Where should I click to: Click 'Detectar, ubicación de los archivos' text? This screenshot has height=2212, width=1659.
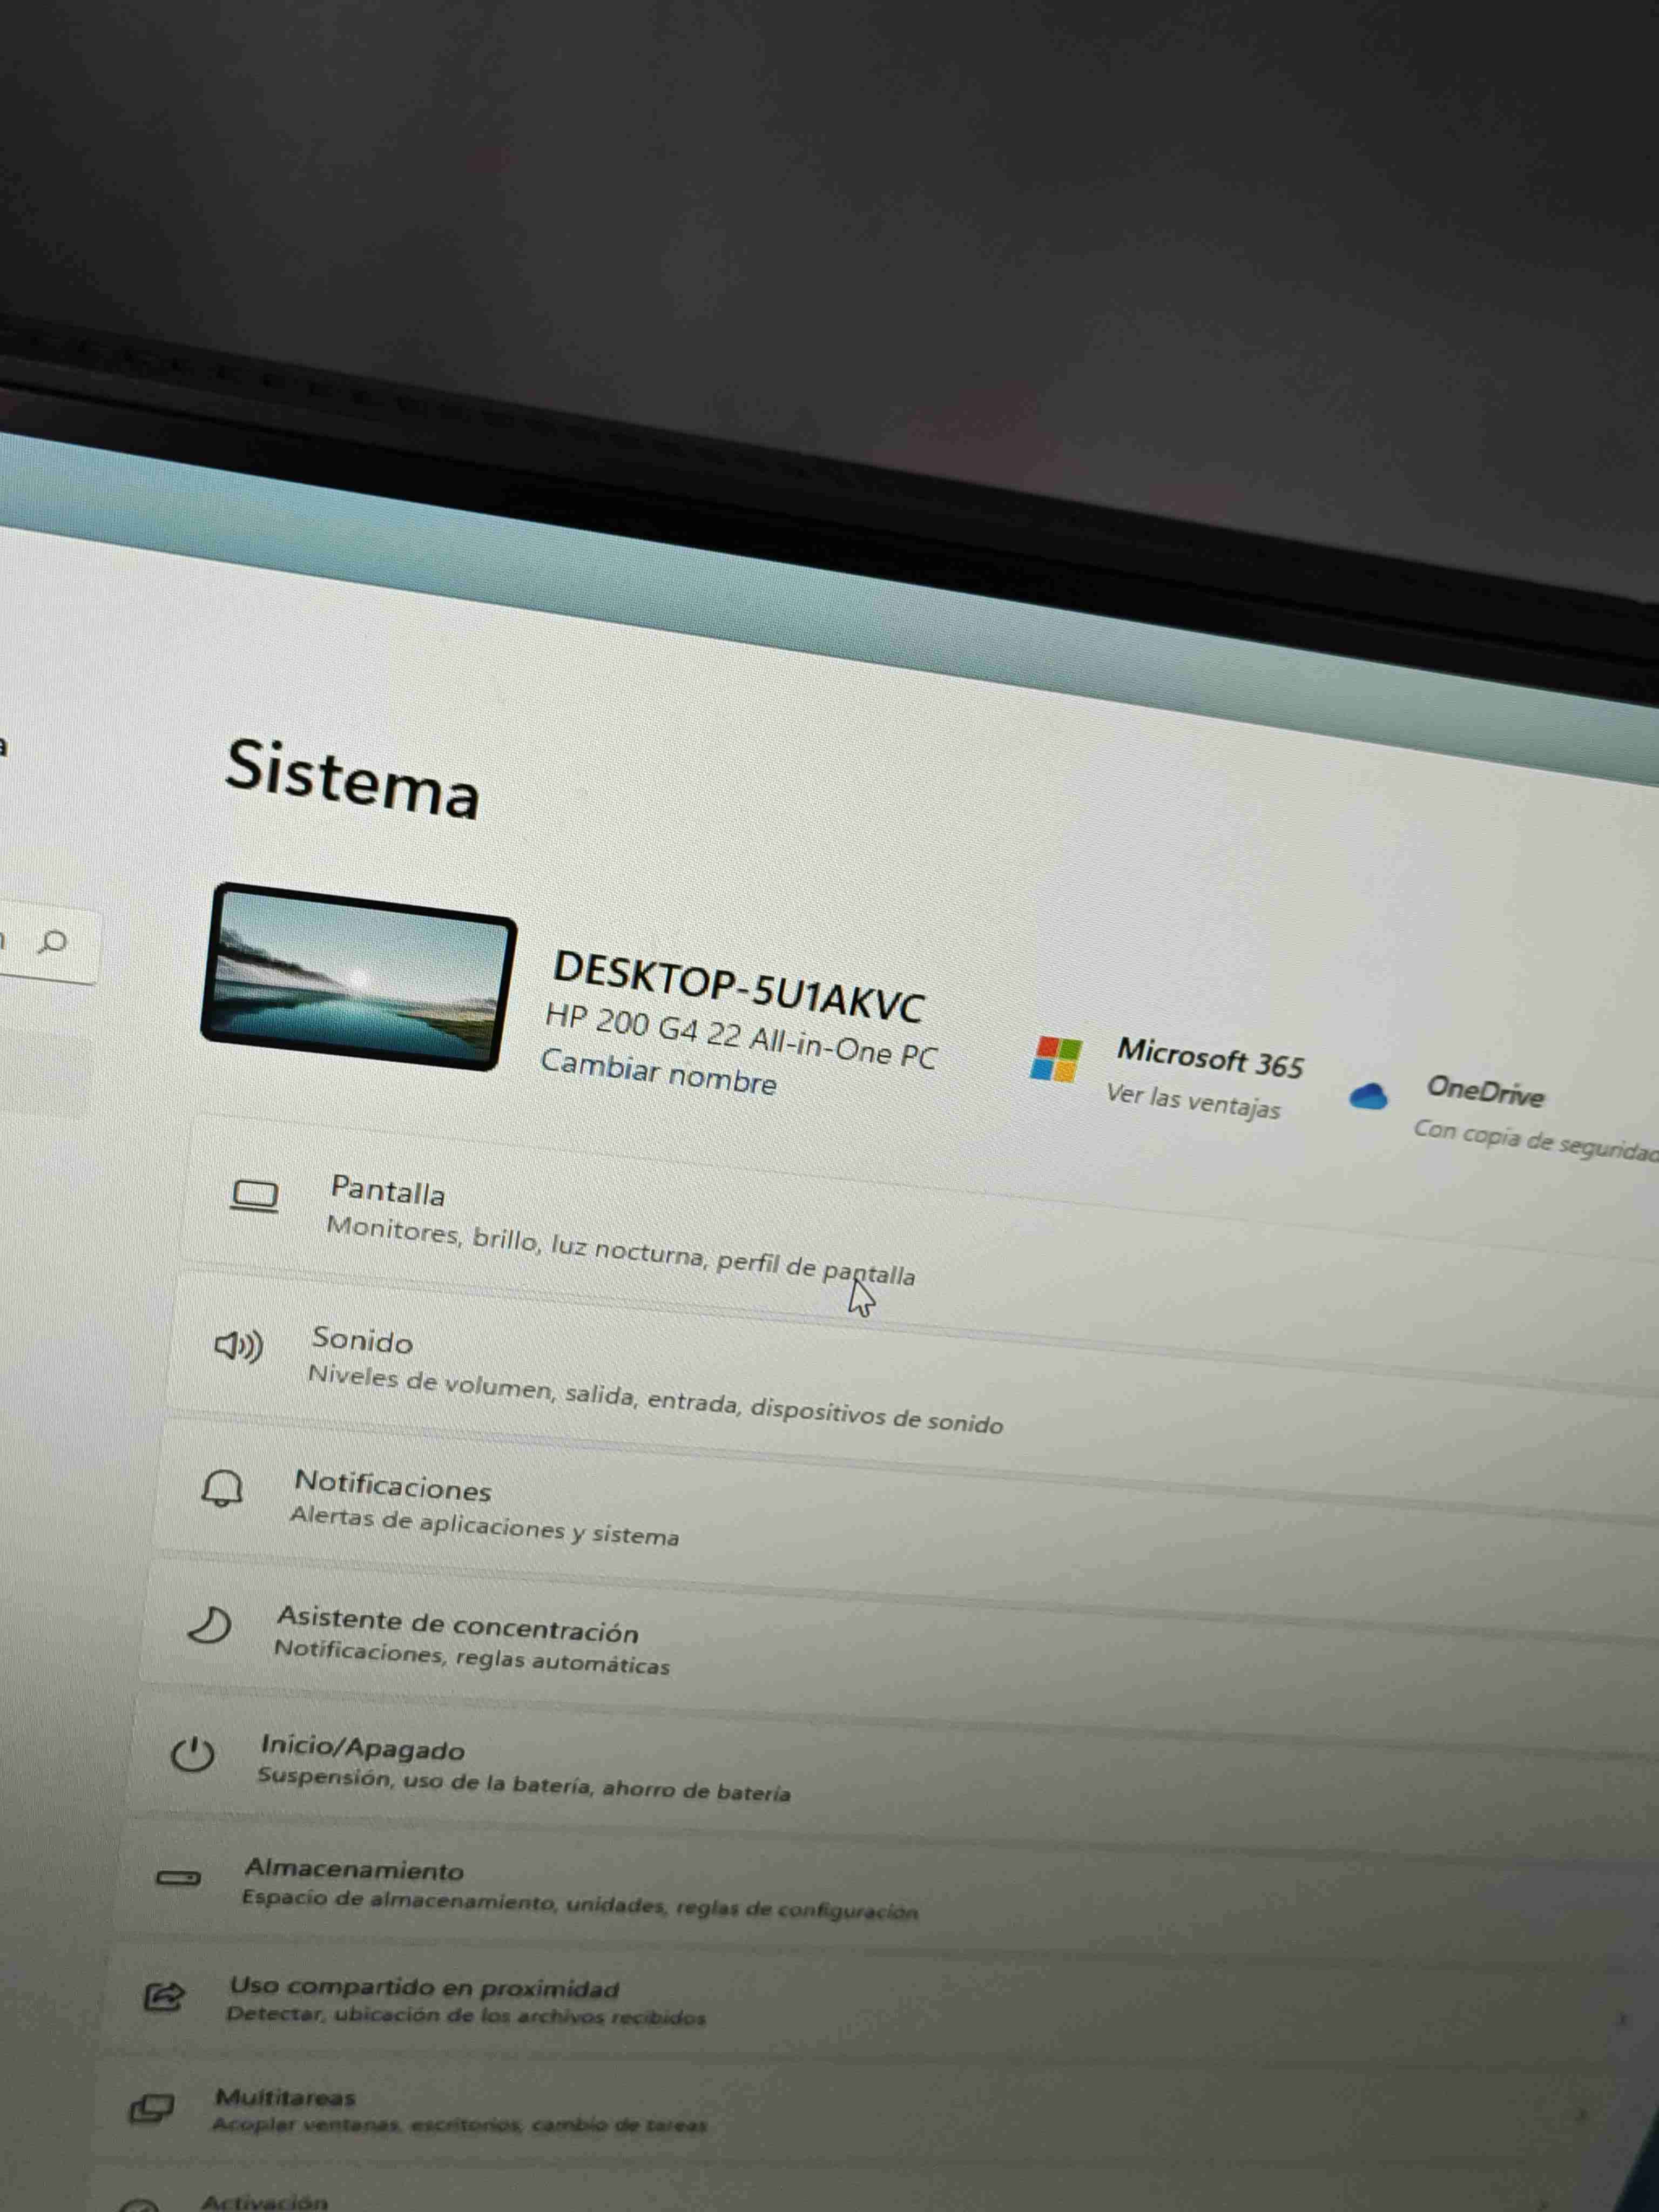click(x=465, y=2016)
